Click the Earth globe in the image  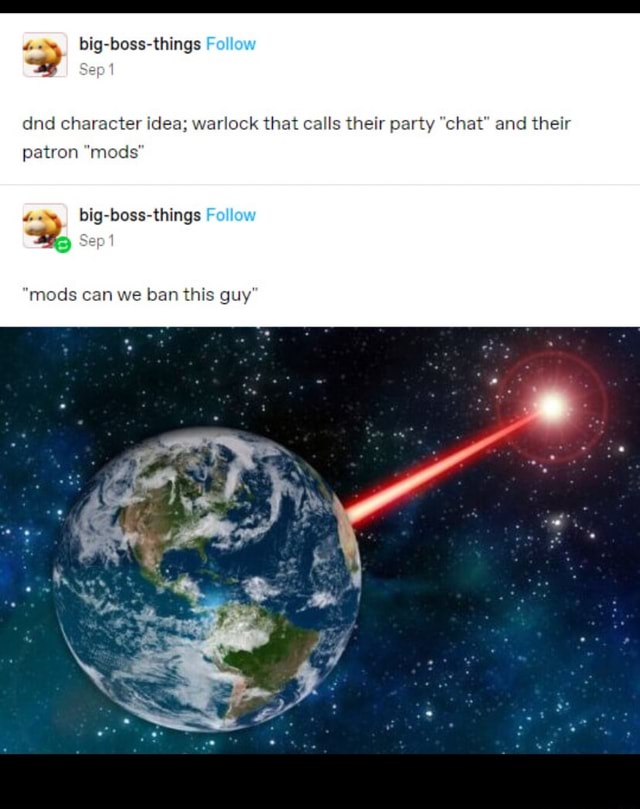(206, 579)
